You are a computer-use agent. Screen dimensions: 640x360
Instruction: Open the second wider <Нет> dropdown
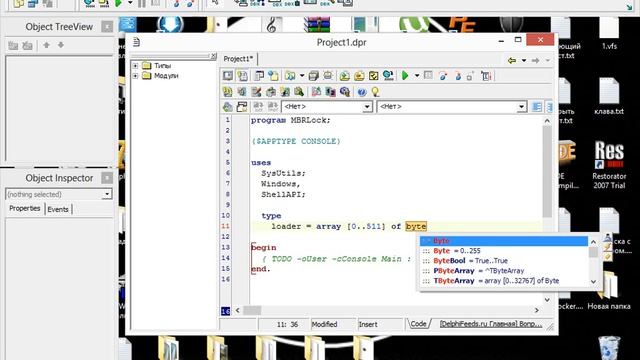(x=521, y=107)
